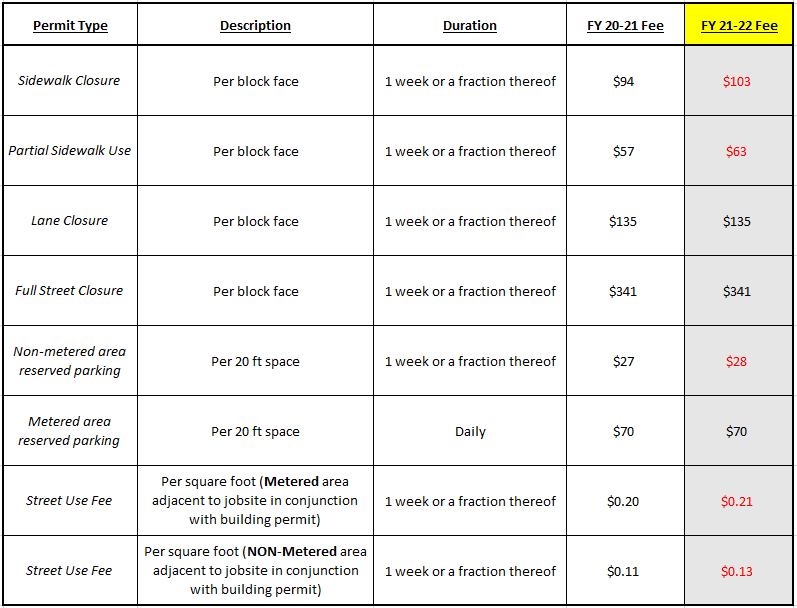Click the Description column header

pyautogui.click(x=255, y=26)
